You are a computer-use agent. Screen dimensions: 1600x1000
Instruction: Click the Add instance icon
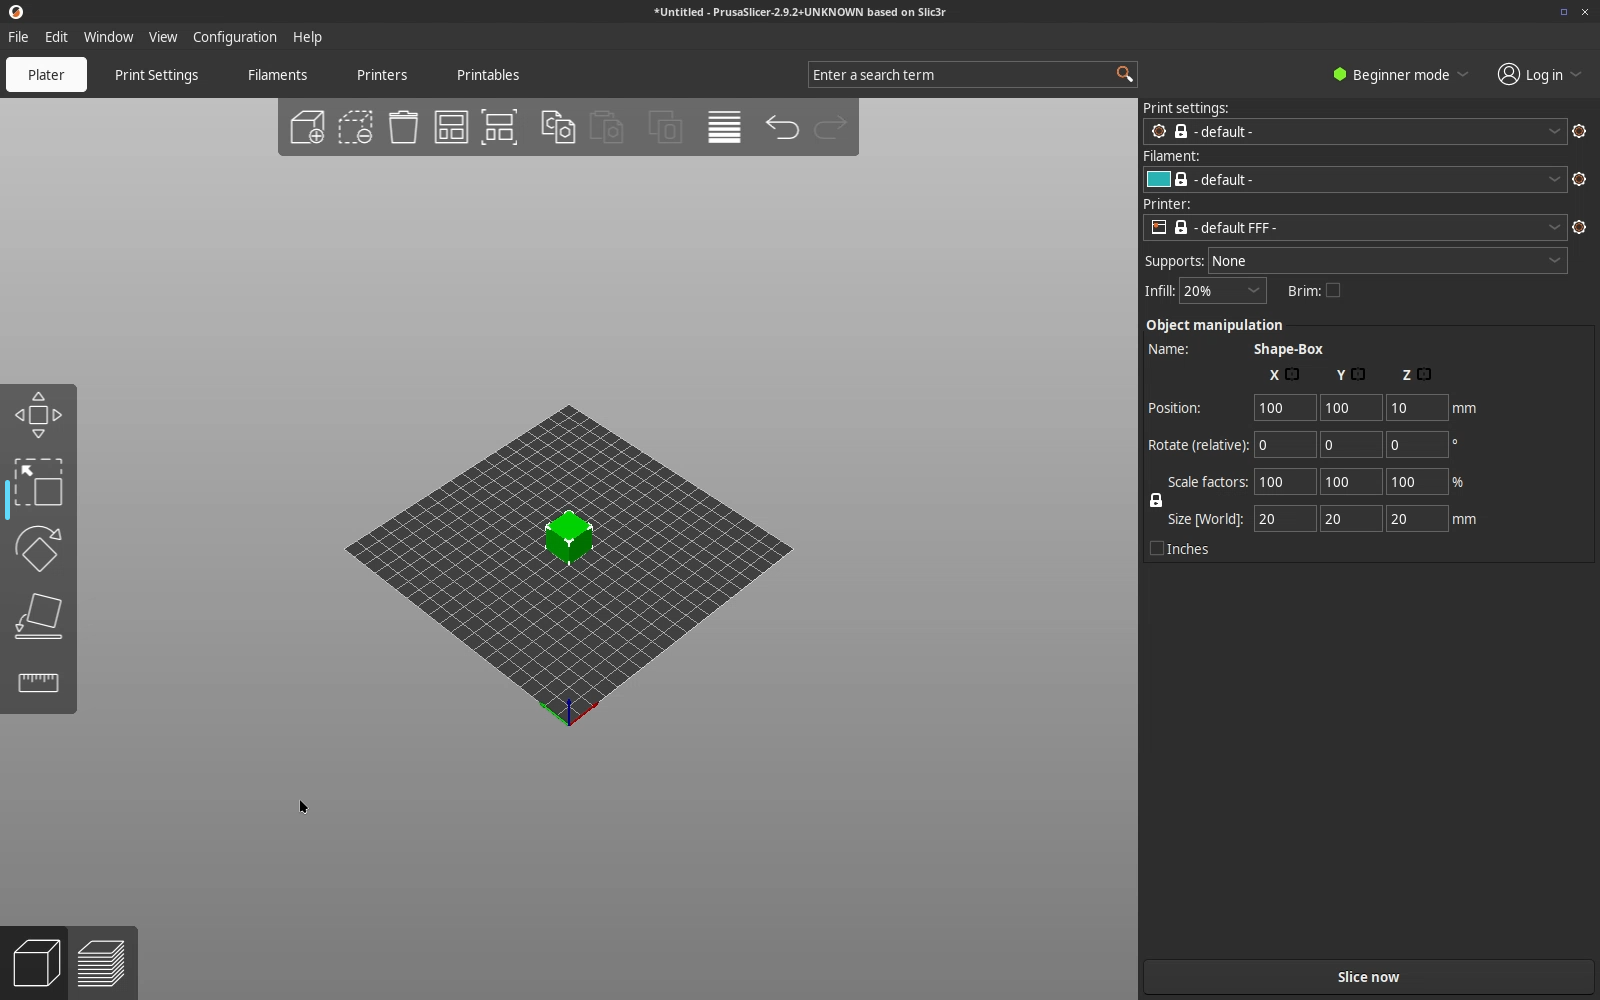pos(665,127)
